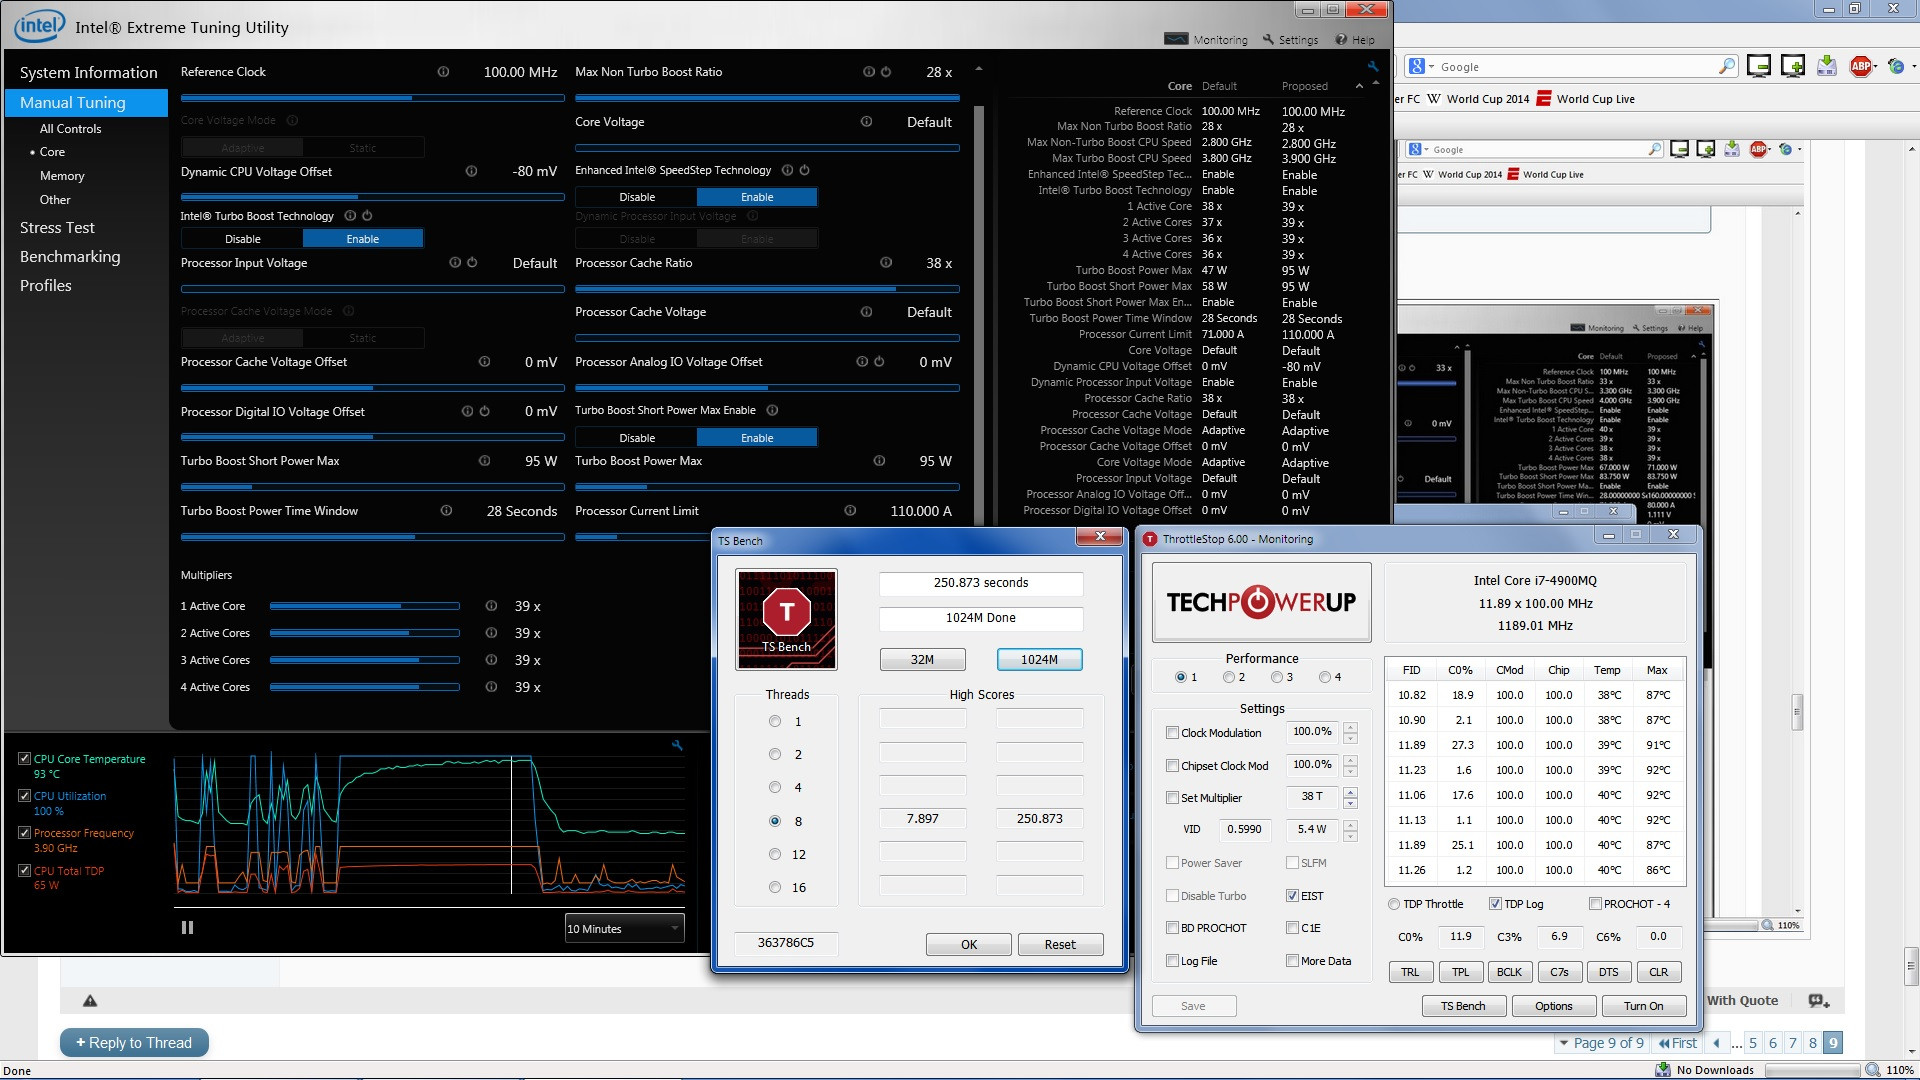Collapse the proposed settings panel chevron
The image size is (1920, 1080).
1359,86
